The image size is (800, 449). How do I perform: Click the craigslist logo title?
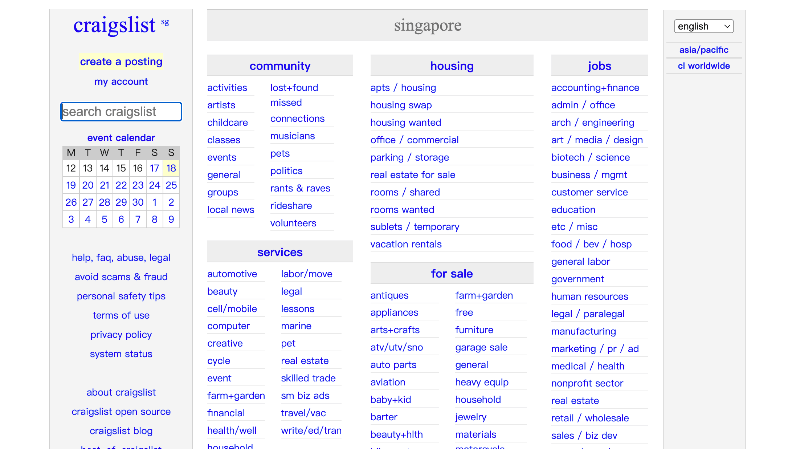click(x=115, y=25)
